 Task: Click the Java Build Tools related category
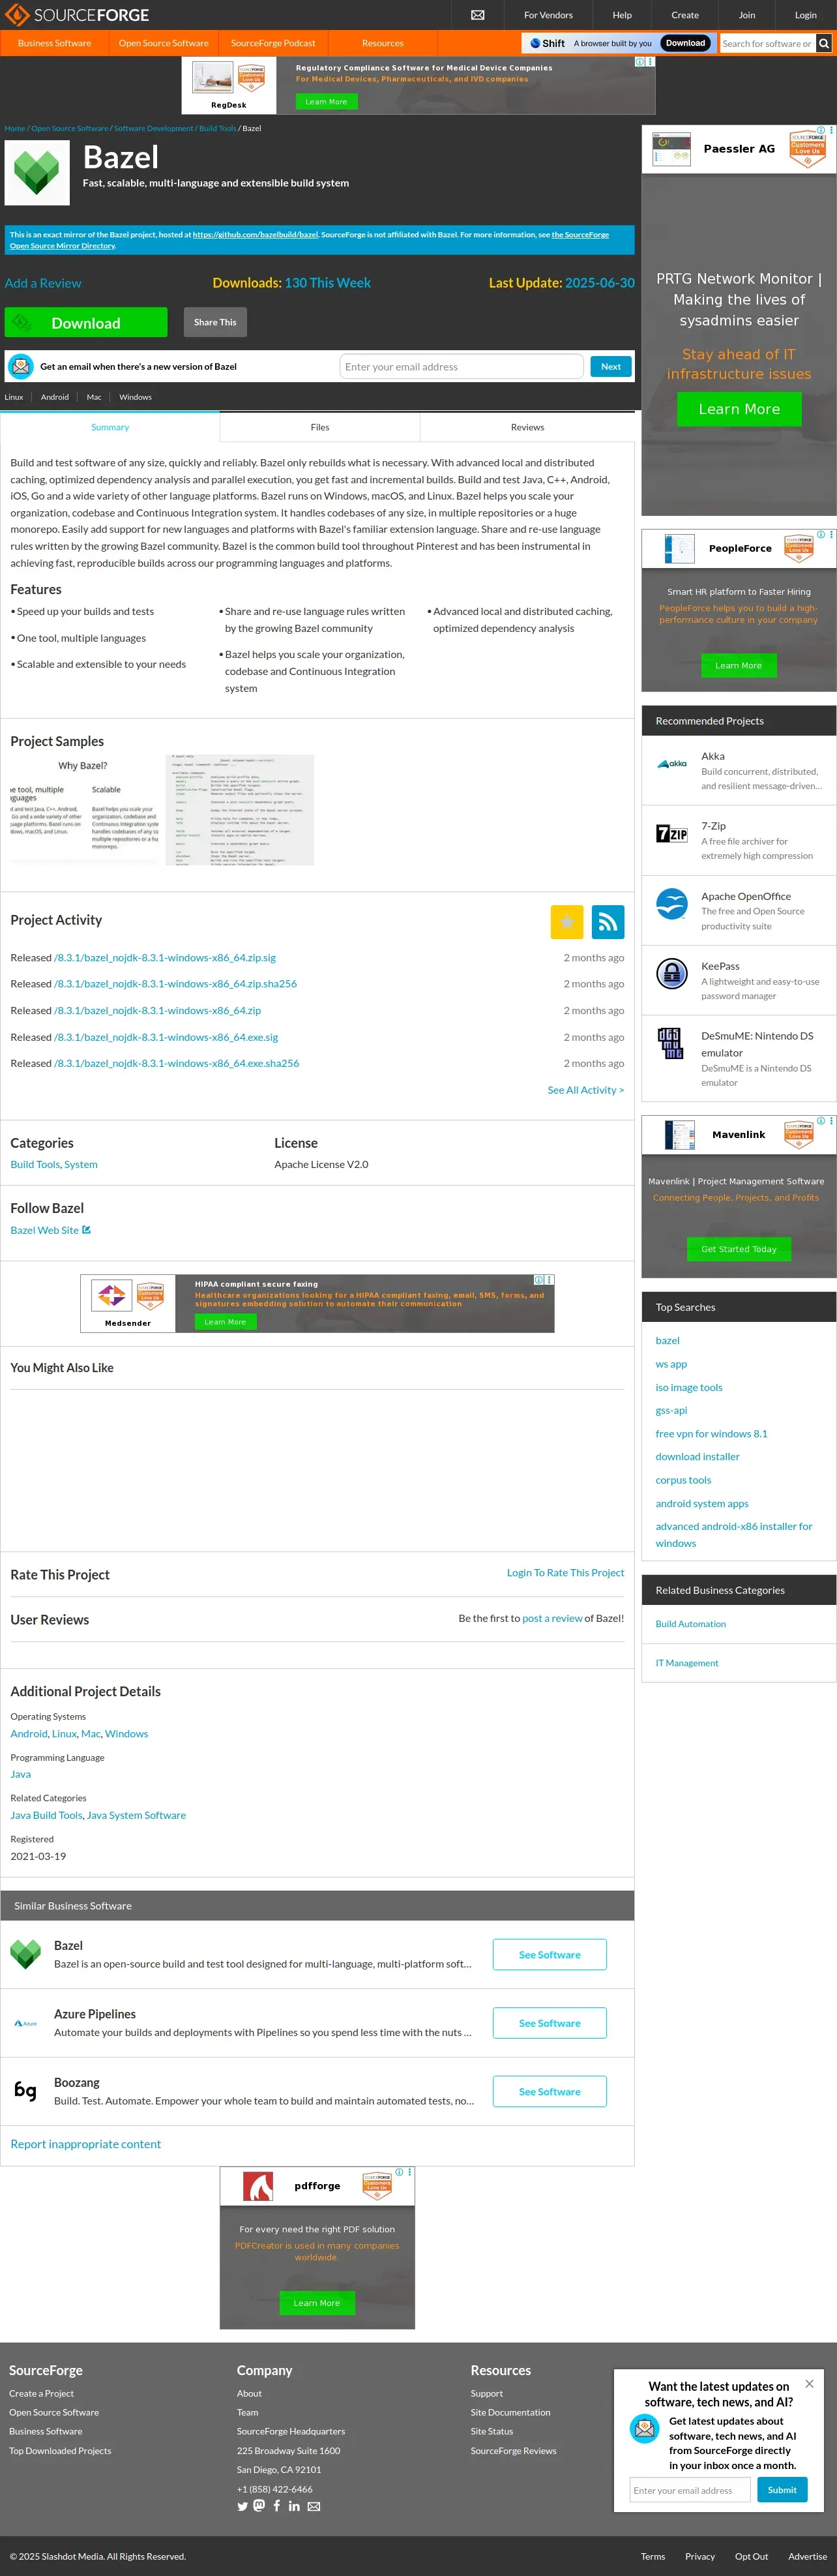46,1815
